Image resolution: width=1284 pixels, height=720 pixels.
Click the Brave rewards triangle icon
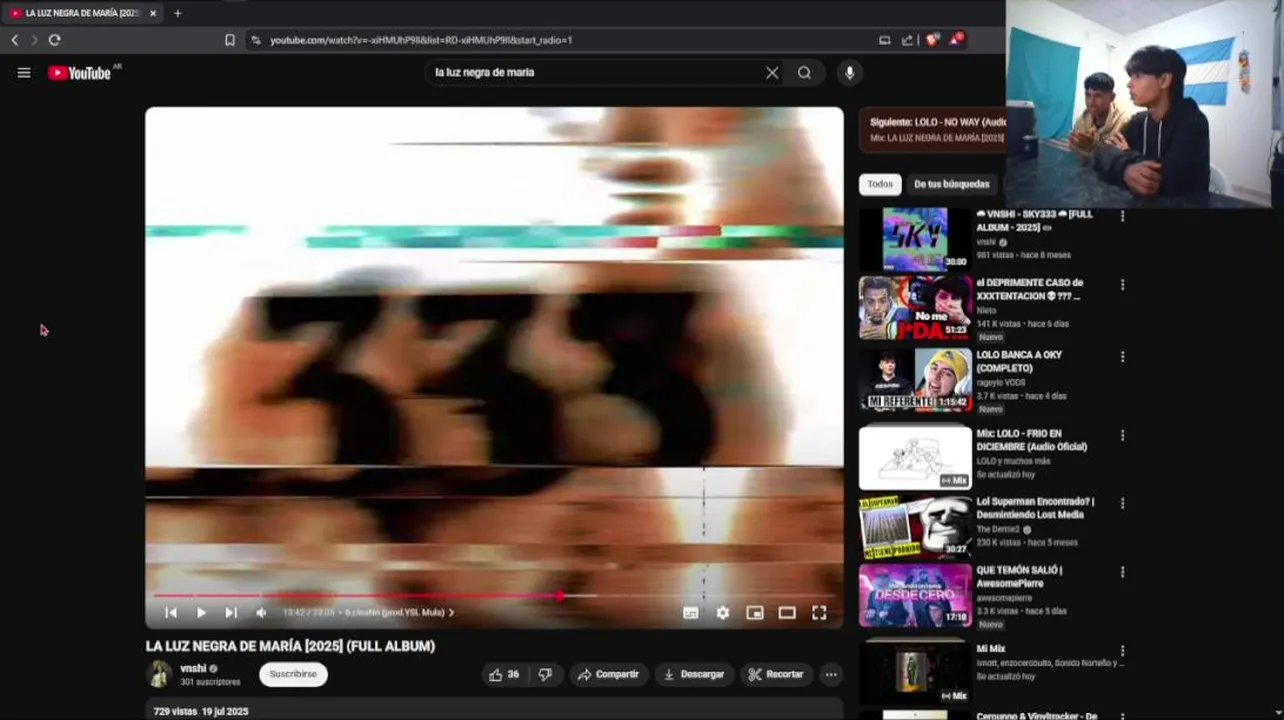(956, 40)
